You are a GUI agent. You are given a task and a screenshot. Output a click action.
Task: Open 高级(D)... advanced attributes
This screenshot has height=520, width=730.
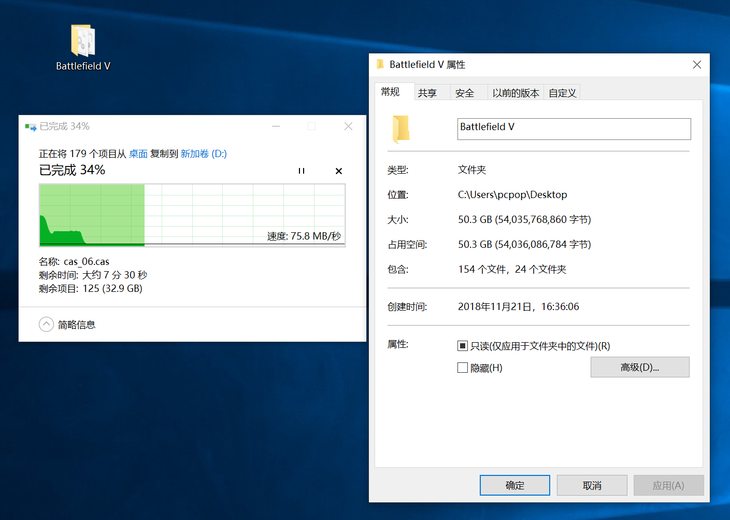pos(639,367)
